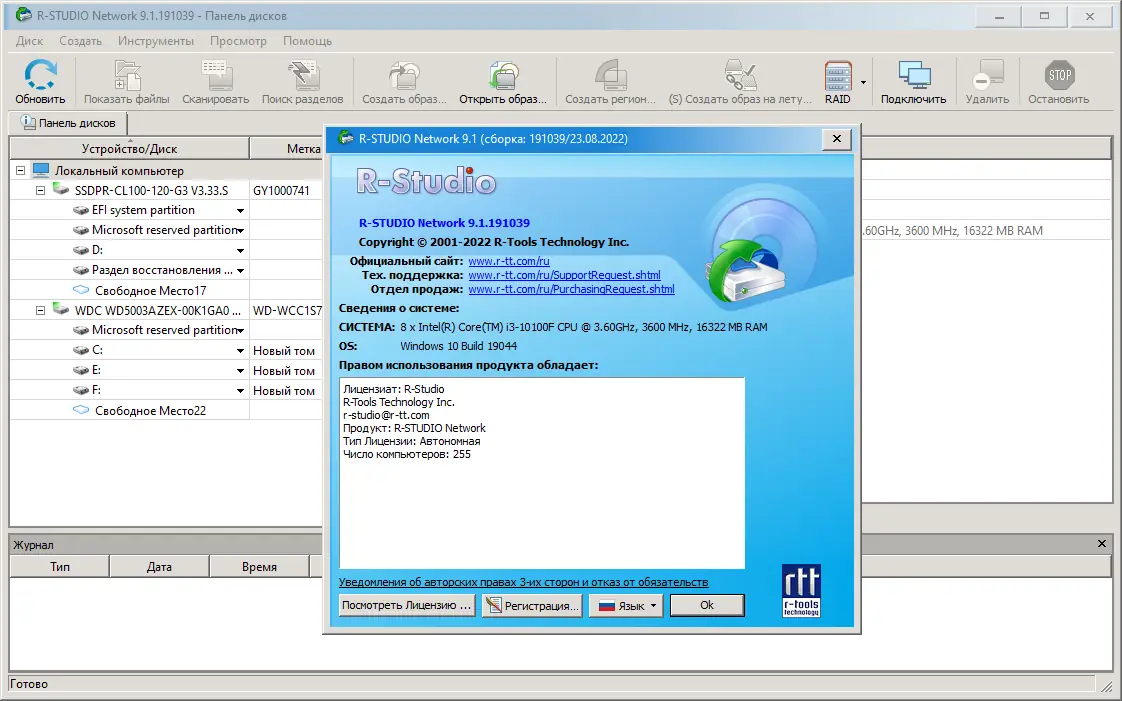The height and width of the screenshot is (701, 1122).
Task: Click the SSDPR-CL100-120-G3 drive icon
Action: click(61, 190)
